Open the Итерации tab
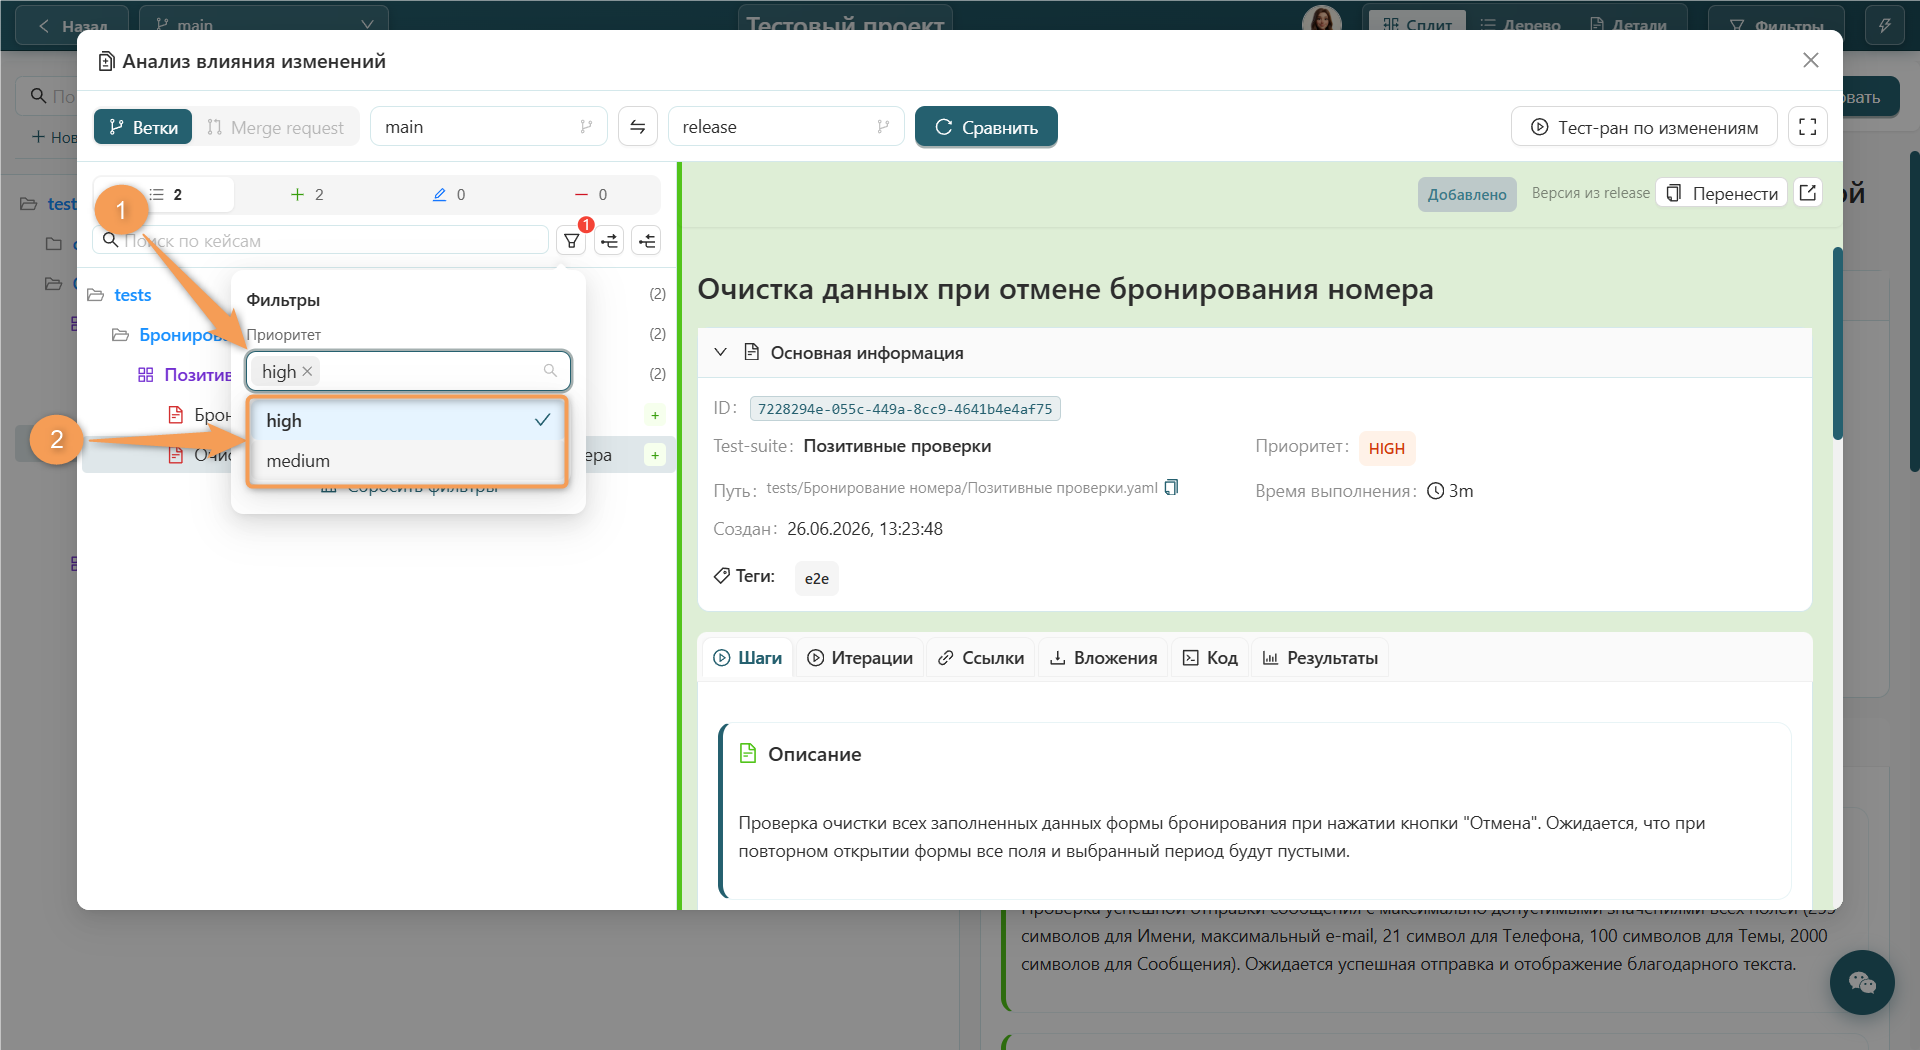Viewport: 1920px width, 1050px height. point(860,658)
